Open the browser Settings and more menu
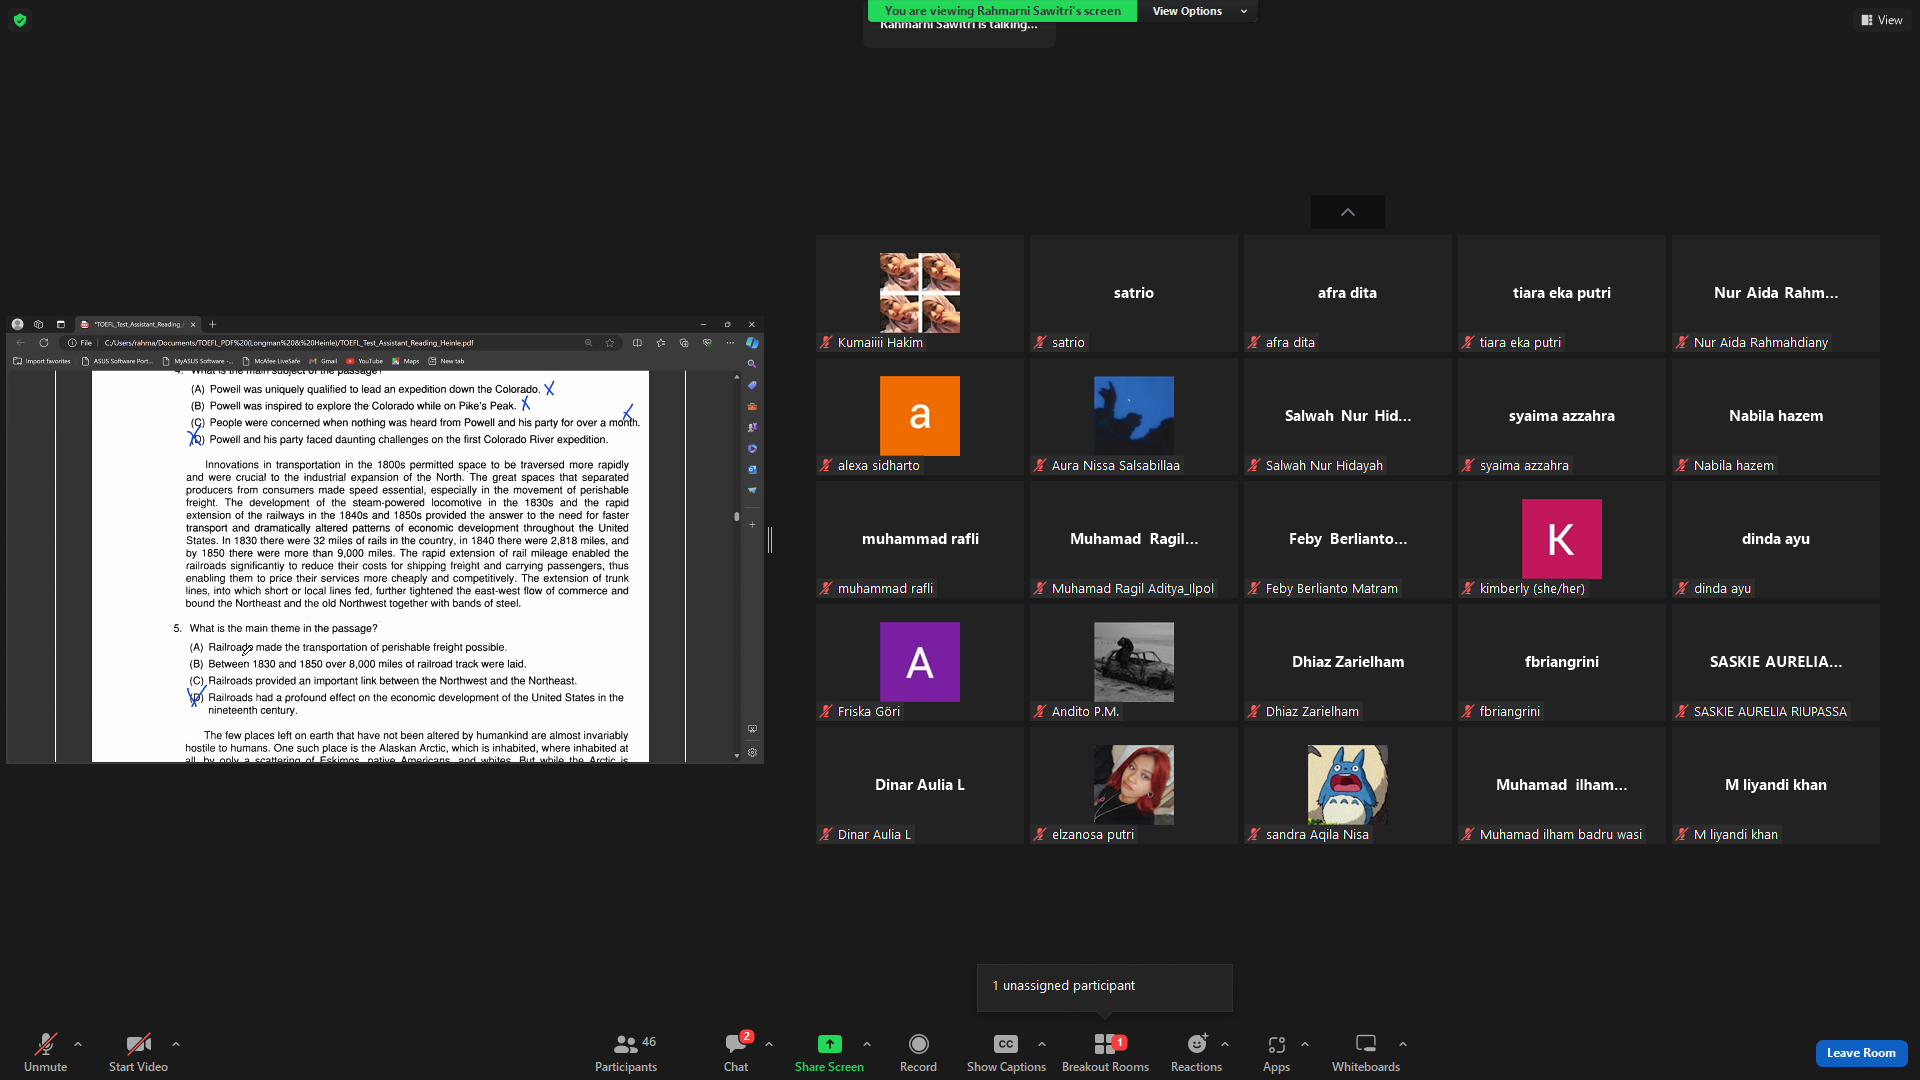 730,343
